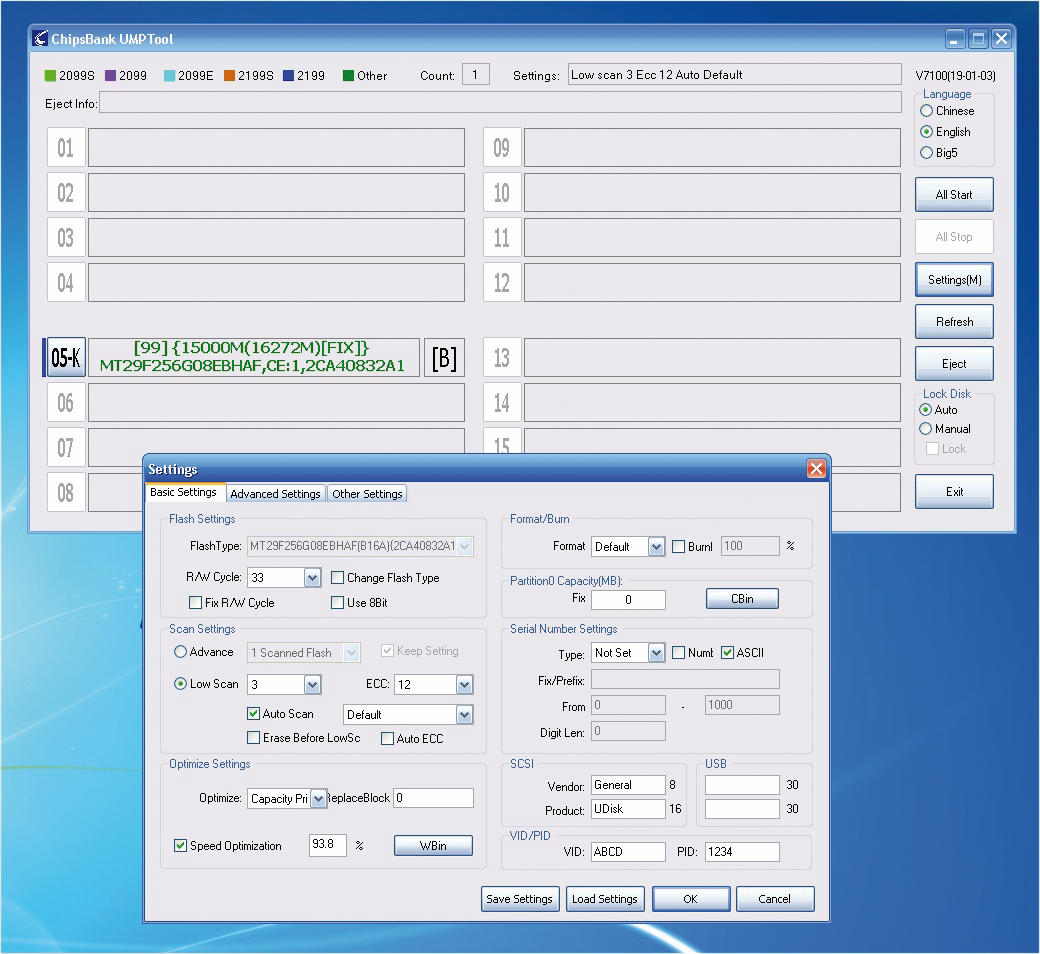Open the Other Settings tab
Screen dimensions: 1040x954
367,494
